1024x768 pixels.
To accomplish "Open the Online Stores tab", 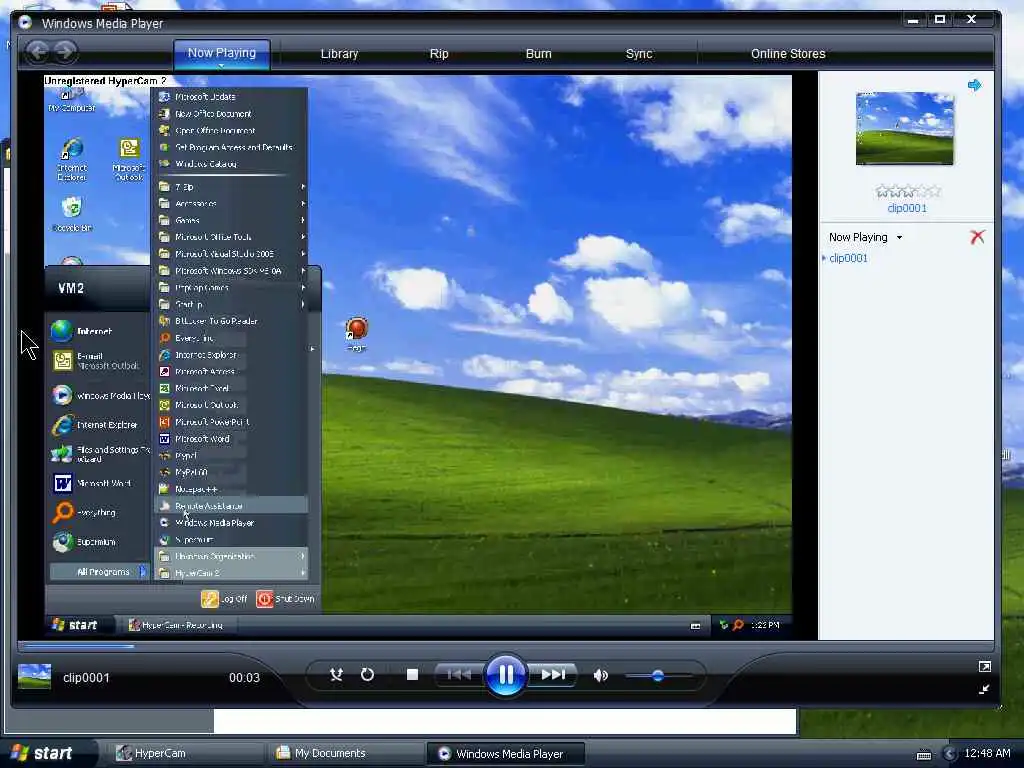I will [x=788, y=54].
